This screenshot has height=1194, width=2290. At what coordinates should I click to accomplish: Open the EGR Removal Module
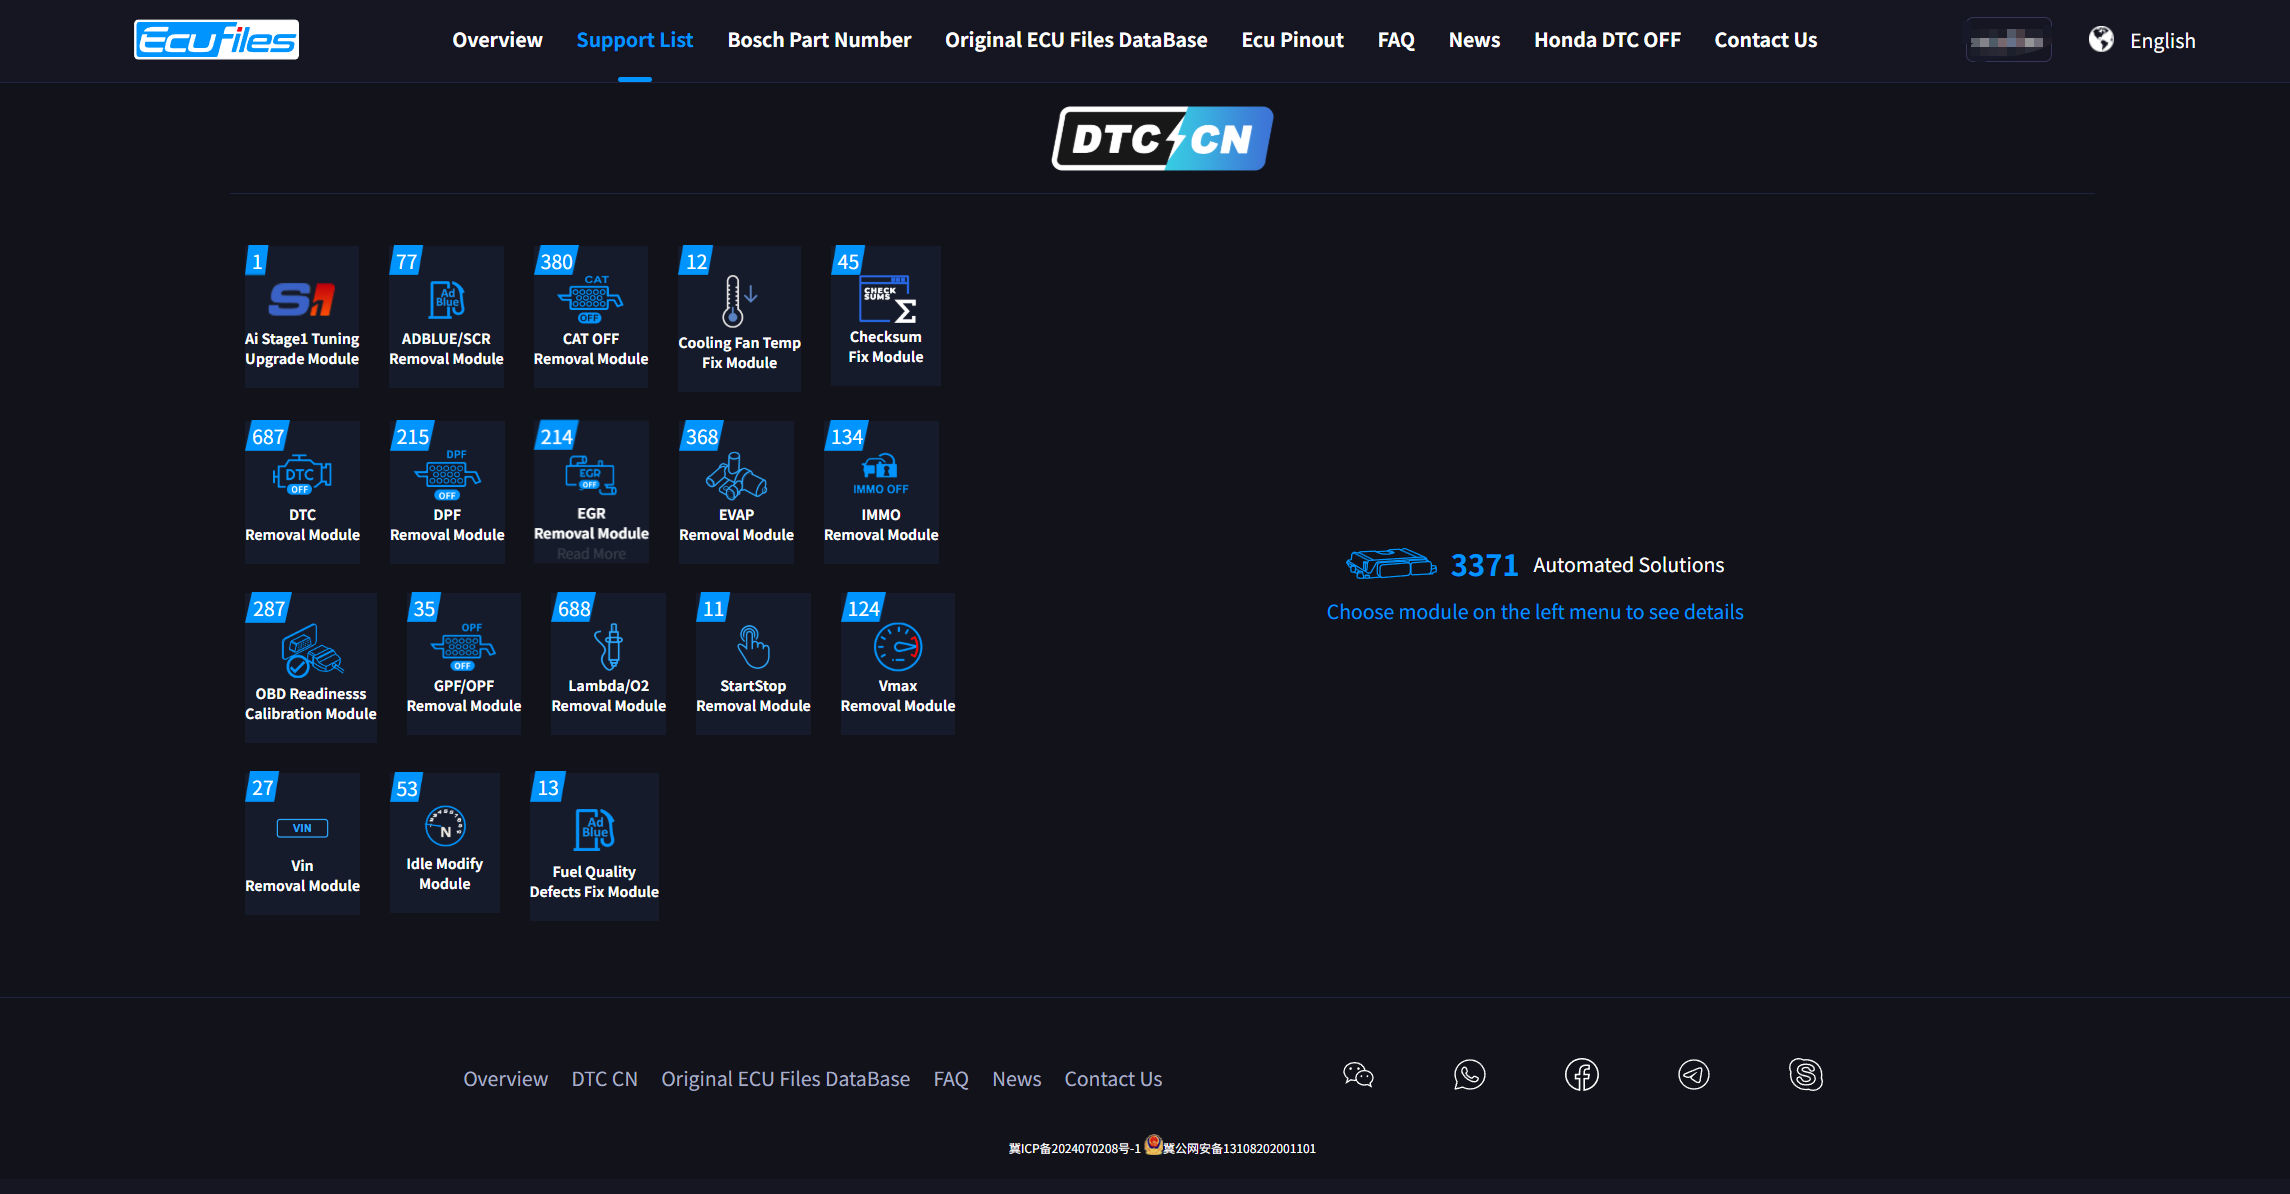tap(591, 492)
